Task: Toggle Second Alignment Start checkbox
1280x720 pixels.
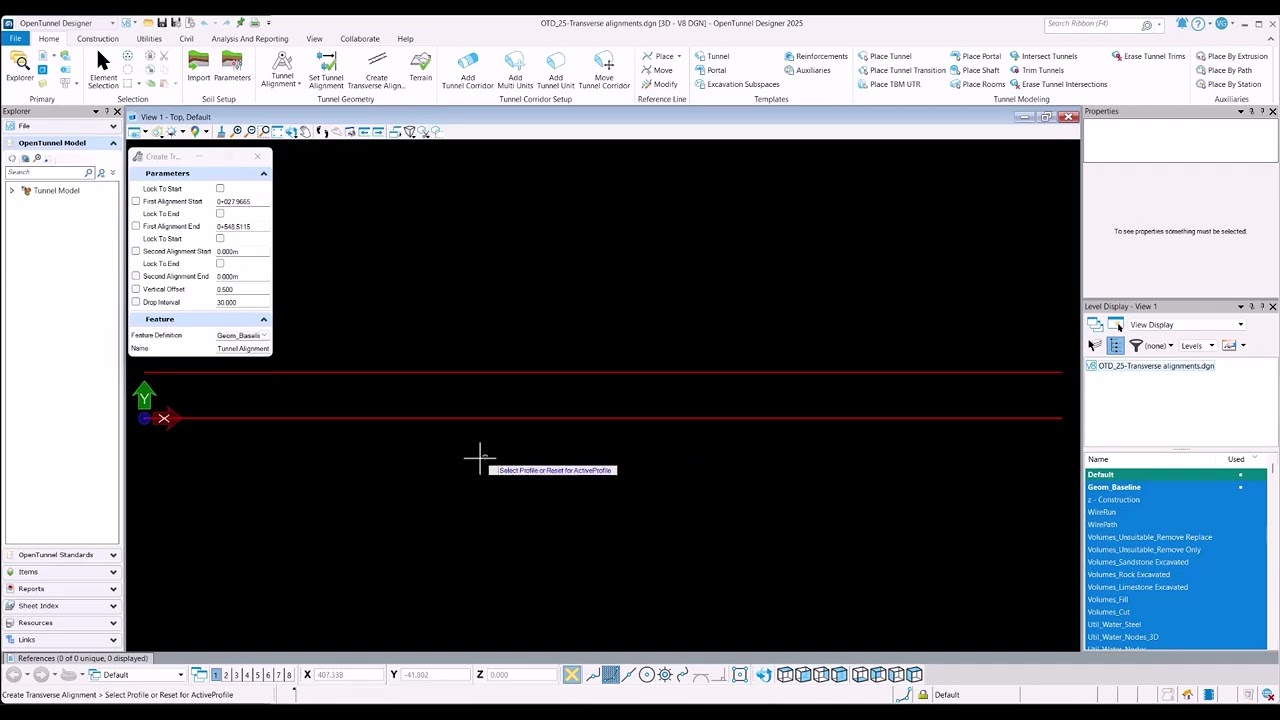Action: point(136,251)
